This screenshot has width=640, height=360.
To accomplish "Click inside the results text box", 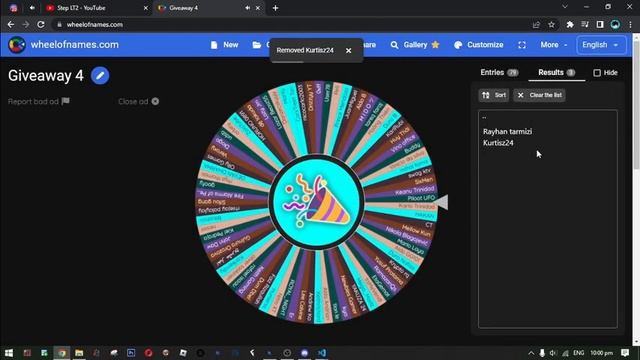I will pyautogui.click(x=548, y=219).
